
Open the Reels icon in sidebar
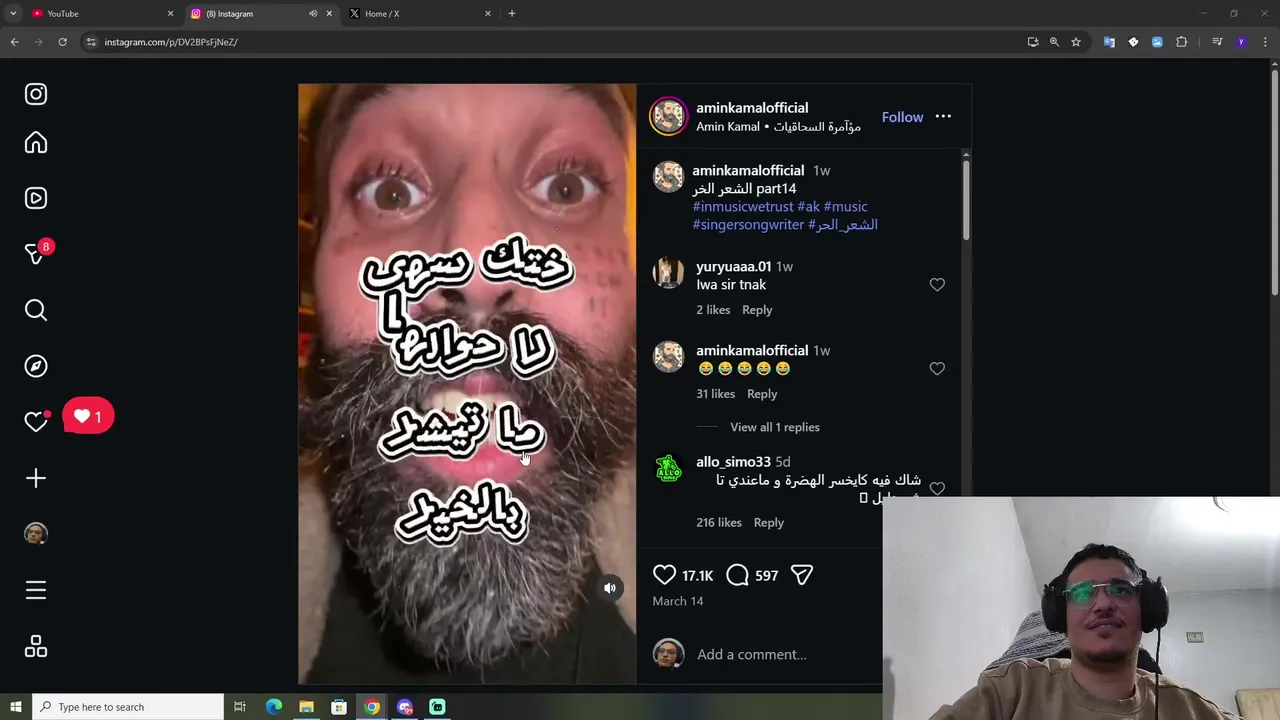point(36,198)
